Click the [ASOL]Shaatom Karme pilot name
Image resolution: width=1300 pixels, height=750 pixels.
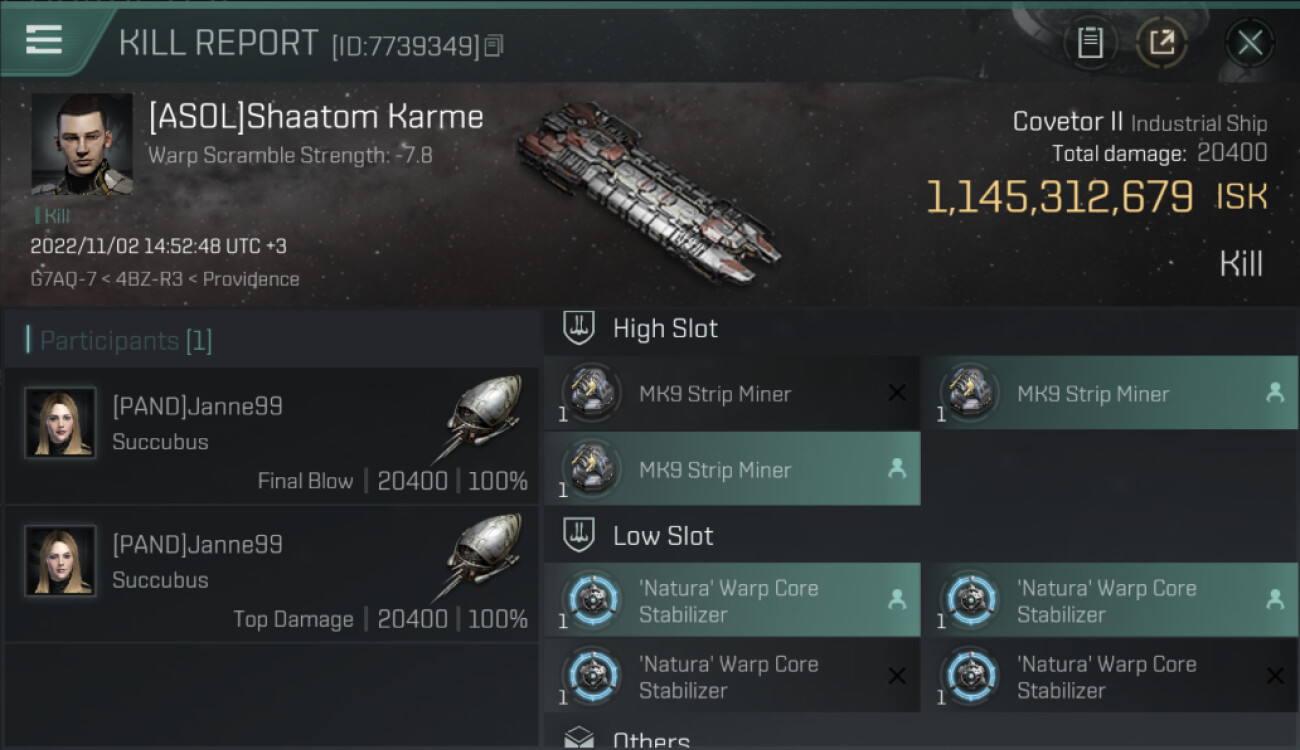coord(316,117)
